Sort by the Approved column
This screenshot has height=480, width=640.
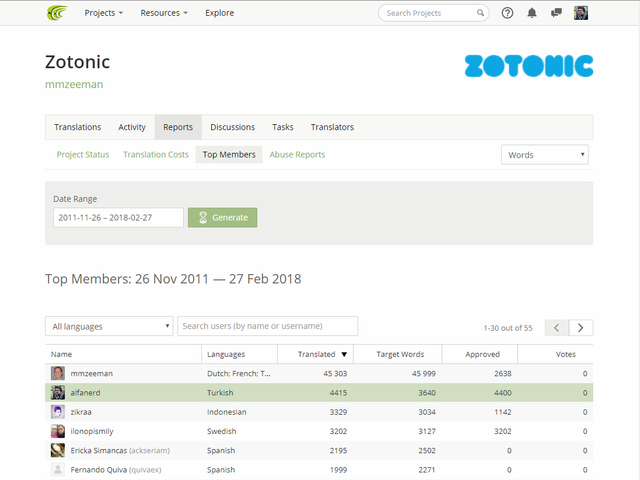(482, 354)
